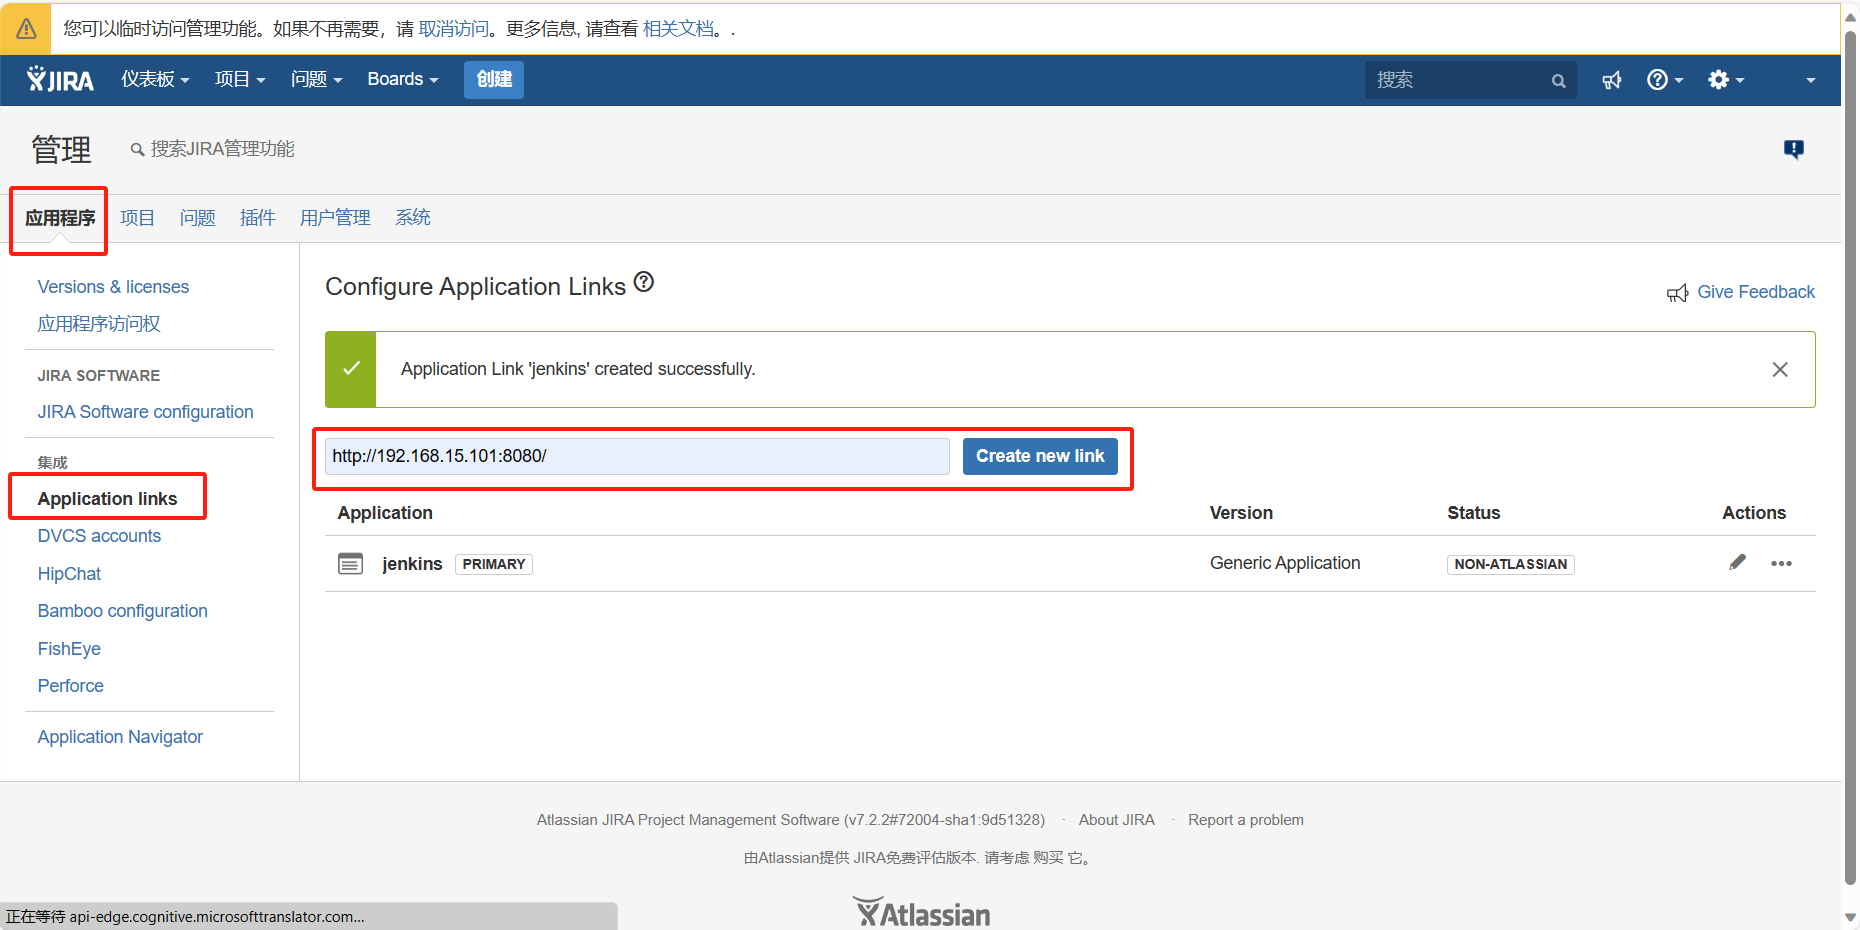
Task: Click the Create new link button
Action: click(1040, 456)
